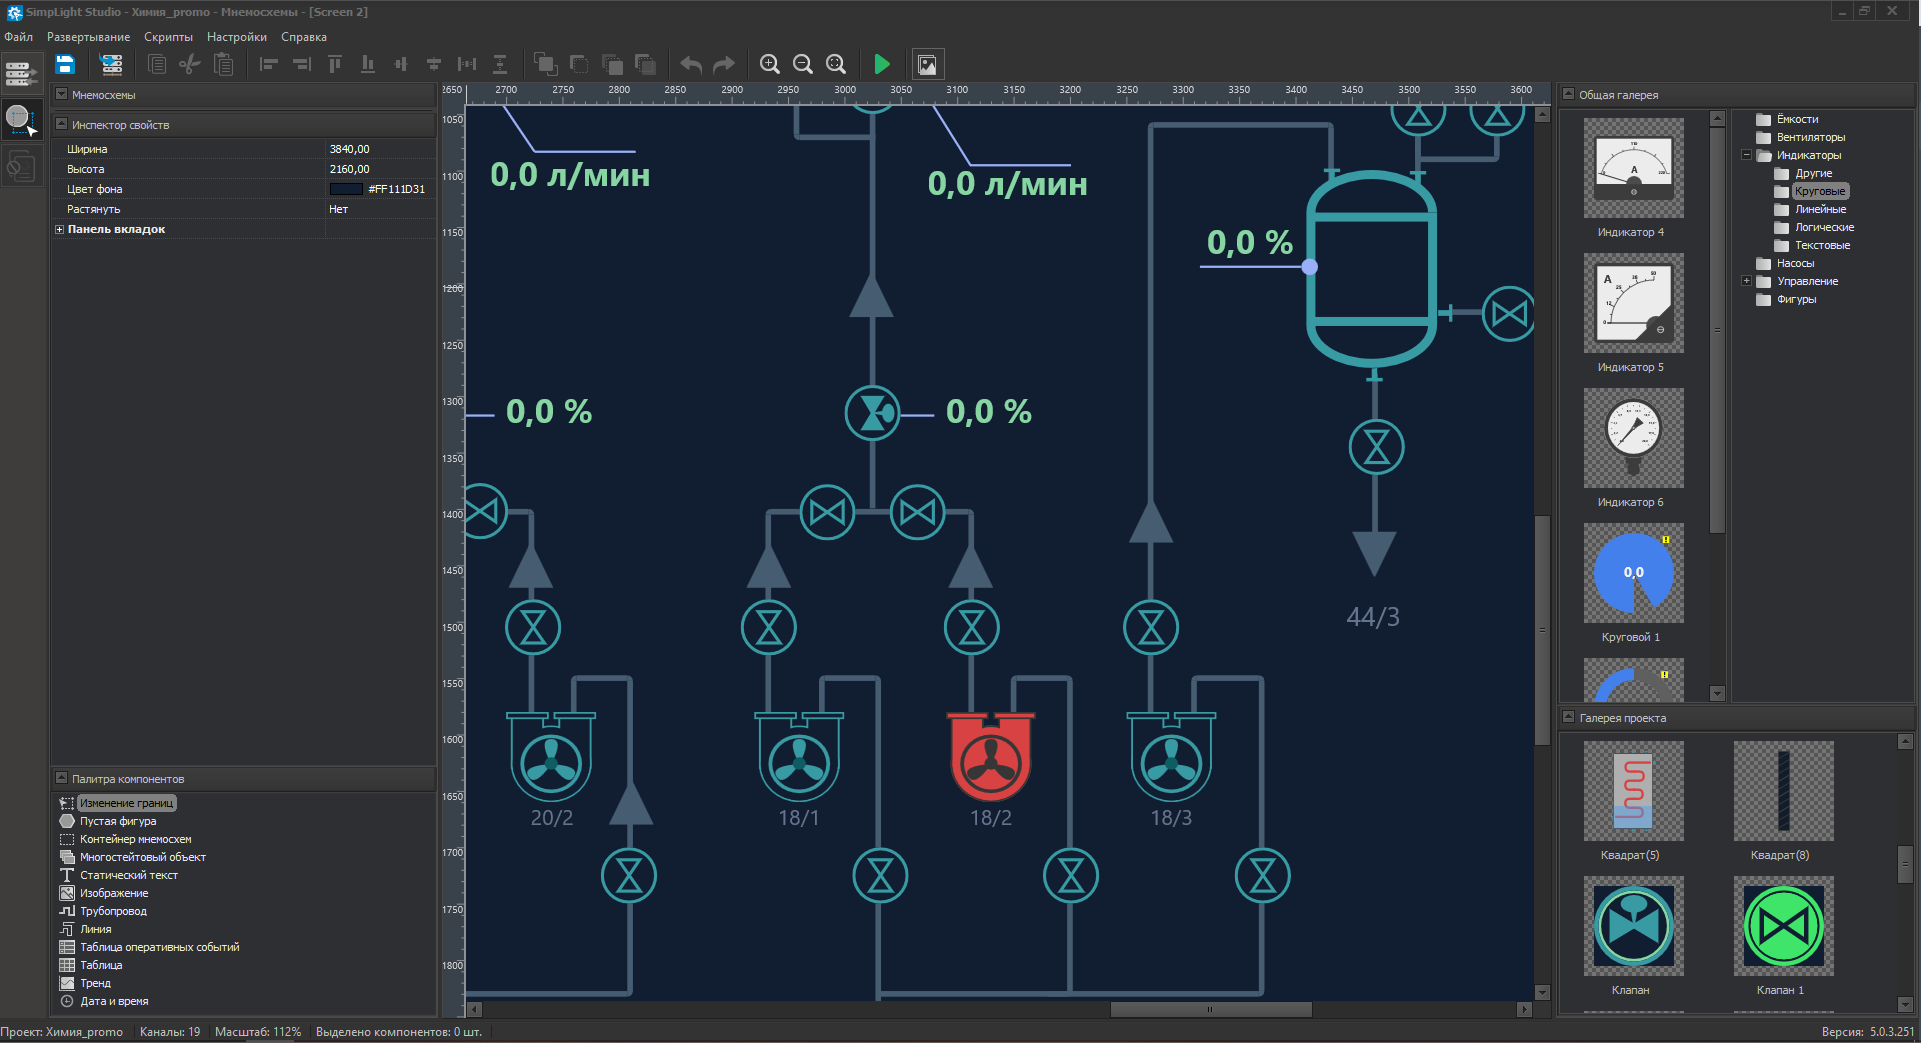Open the Развертывание menu
The image size is (1921, 1043).
click(x=88, y=37)
